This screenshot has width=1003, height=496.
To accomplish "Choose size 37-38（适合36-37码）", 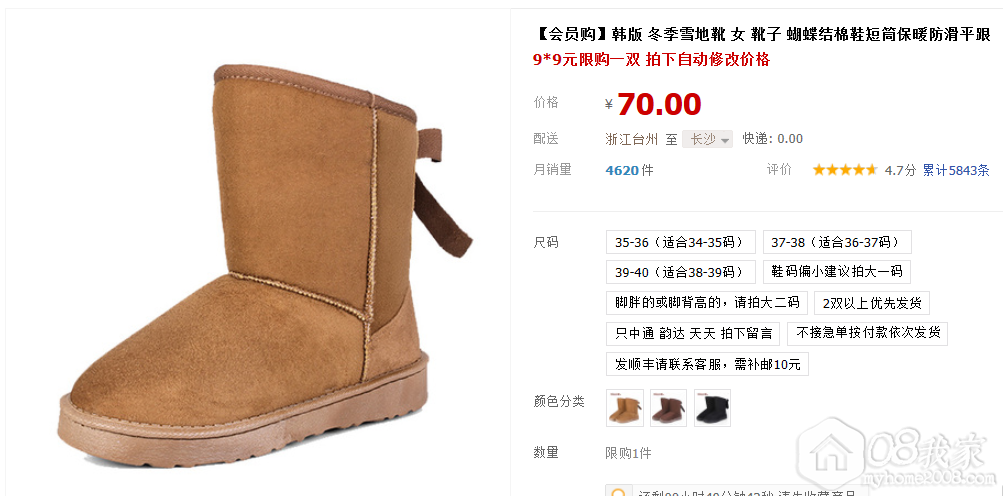I will coord(837,242).
